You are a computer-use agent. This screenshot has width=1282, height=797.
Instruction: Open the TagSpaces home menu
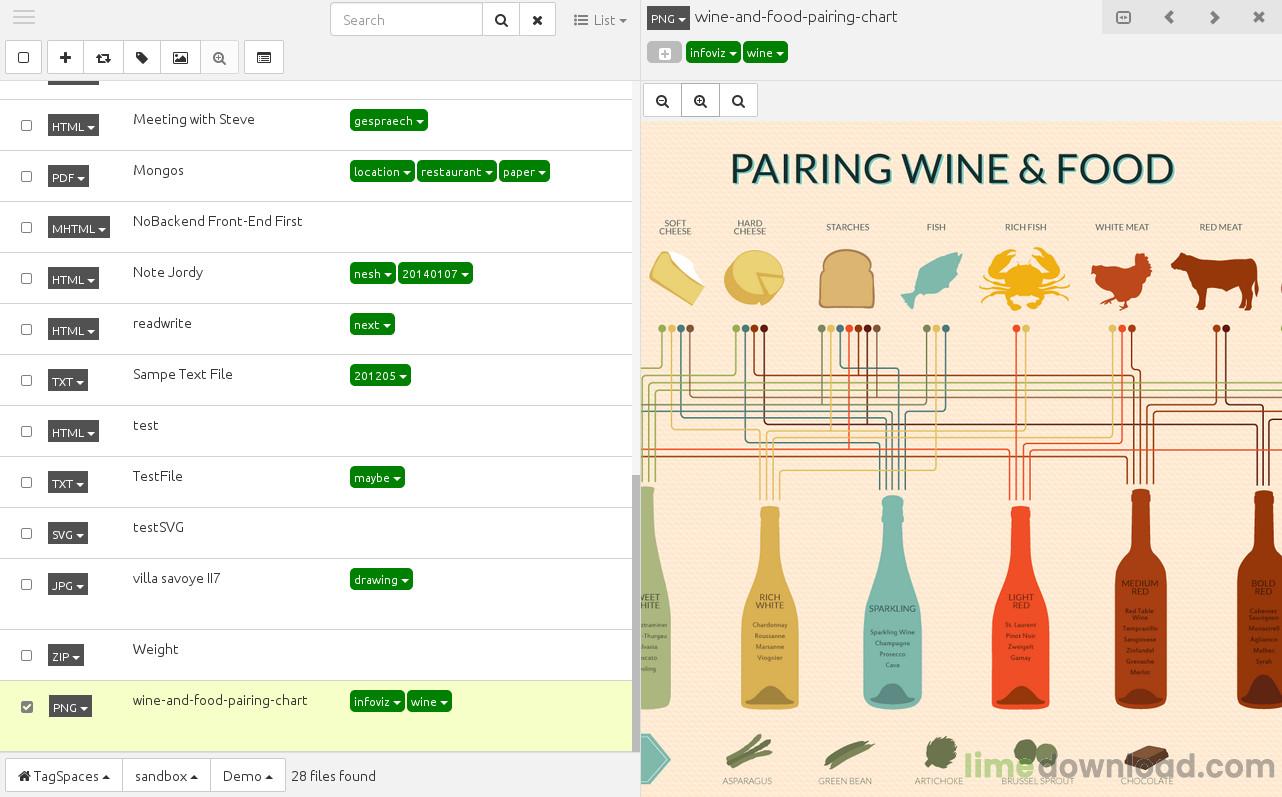click(64, 776)
